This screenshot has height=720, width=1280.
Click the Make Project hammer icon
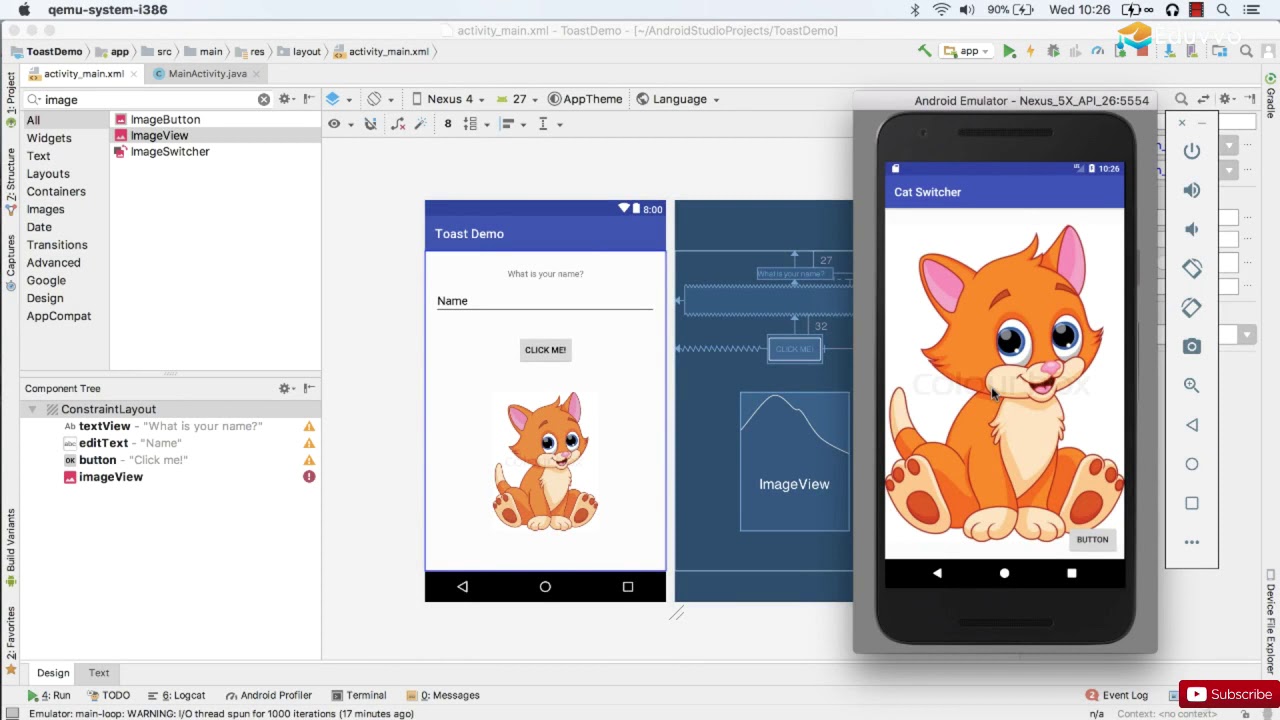coord(924,51)
